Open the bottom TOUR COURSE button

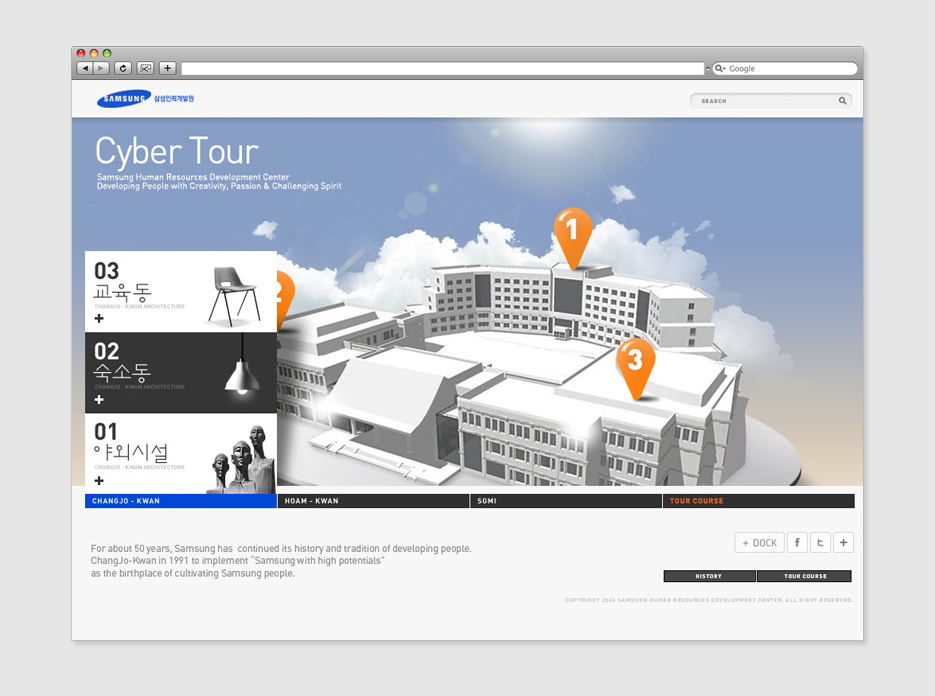pos(804,576)
